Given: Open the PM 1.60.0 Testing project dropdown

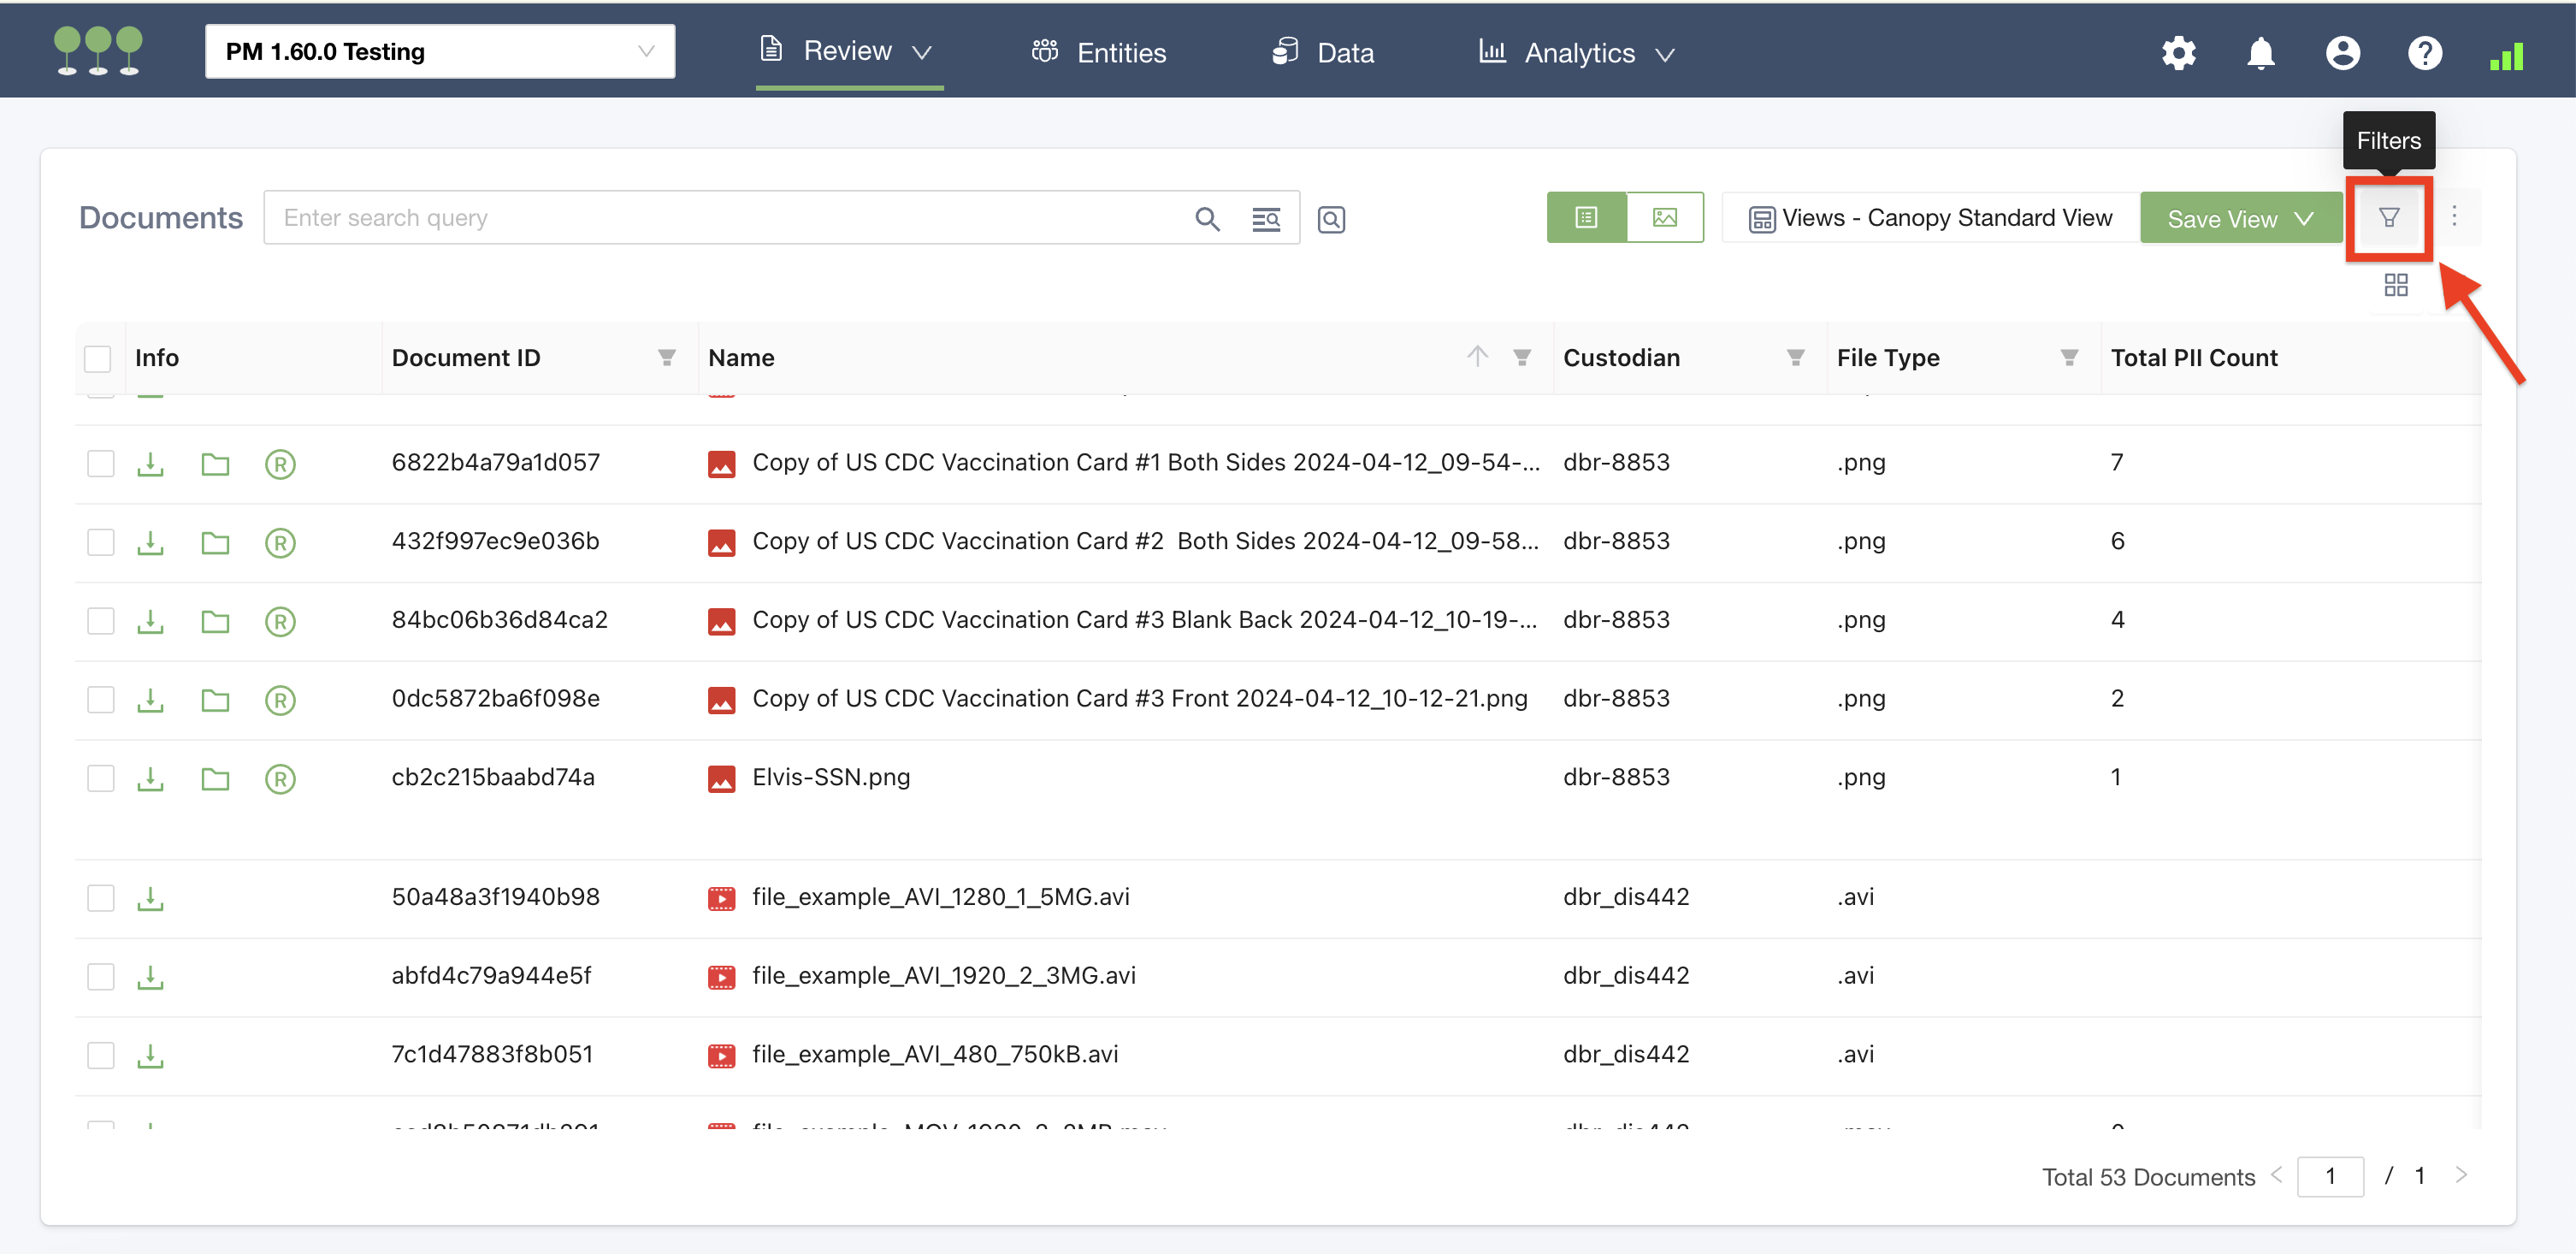Looking at the screenshot, I should click(x=440, y=51).
